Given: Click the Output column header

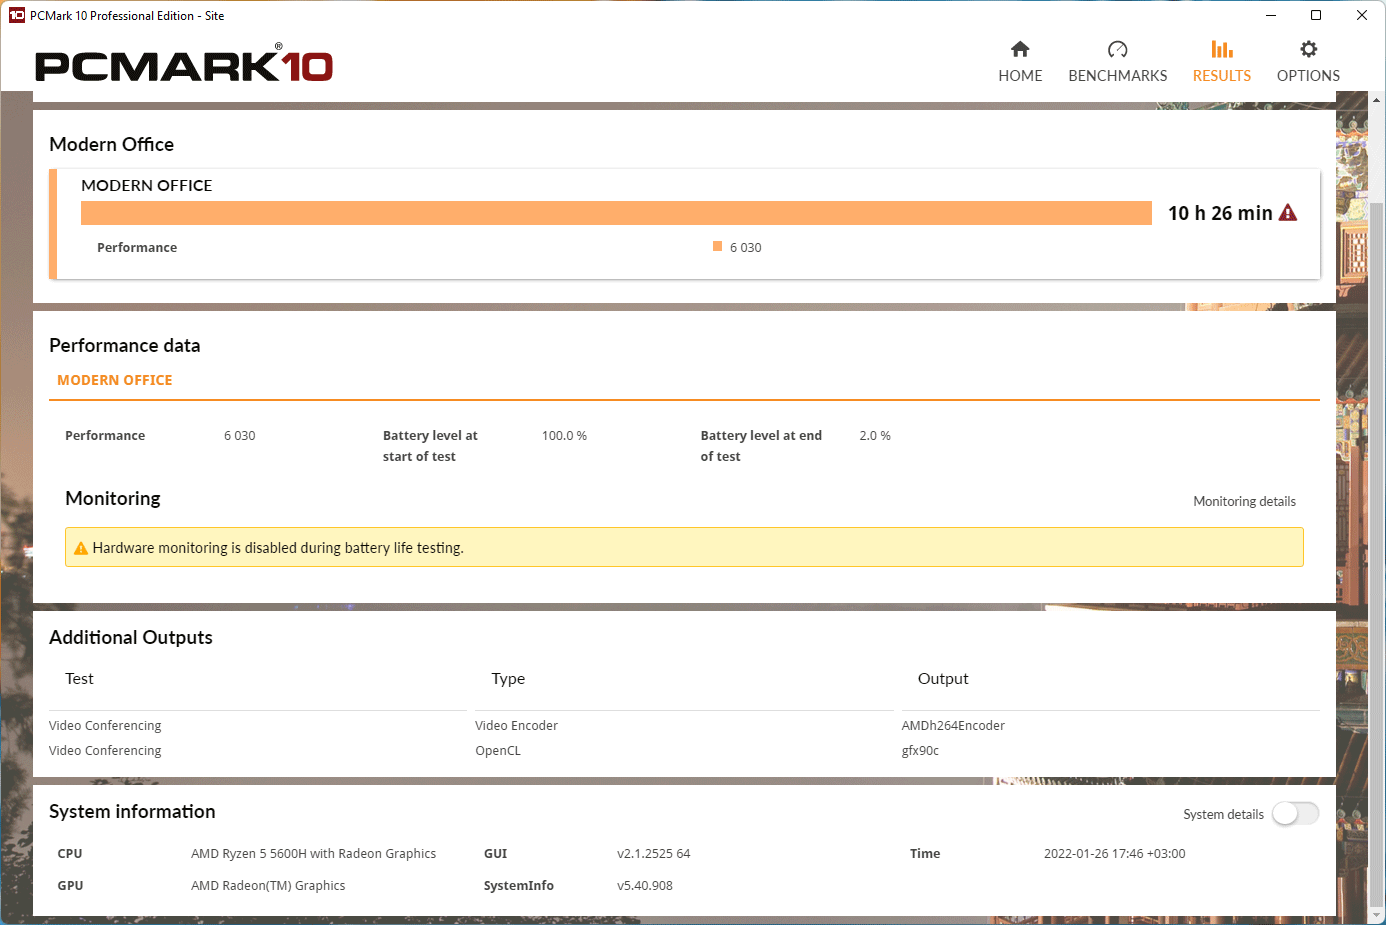Looking at the screenshot, I should coord(943,678).
